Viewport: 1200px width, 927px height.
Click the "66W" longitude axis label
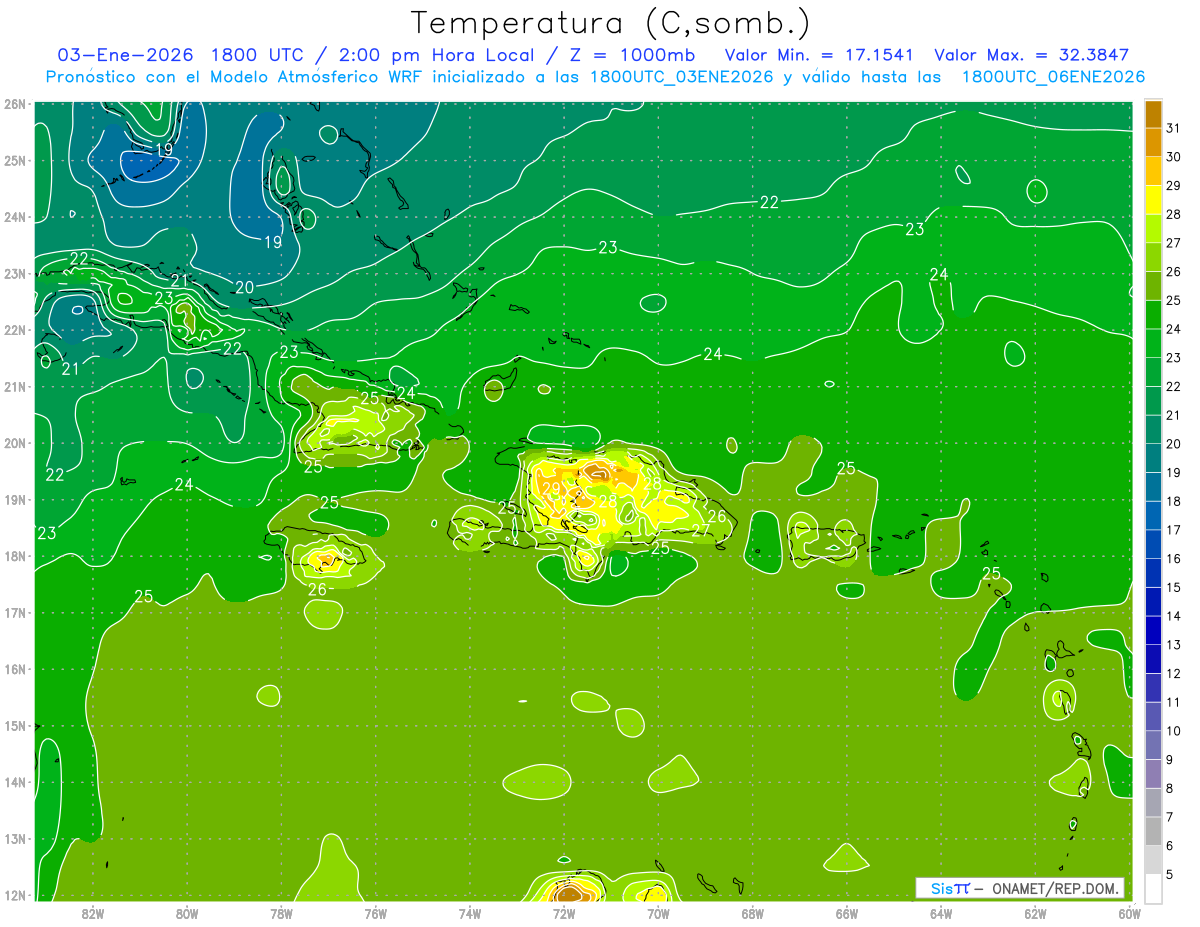click(847, 913)
